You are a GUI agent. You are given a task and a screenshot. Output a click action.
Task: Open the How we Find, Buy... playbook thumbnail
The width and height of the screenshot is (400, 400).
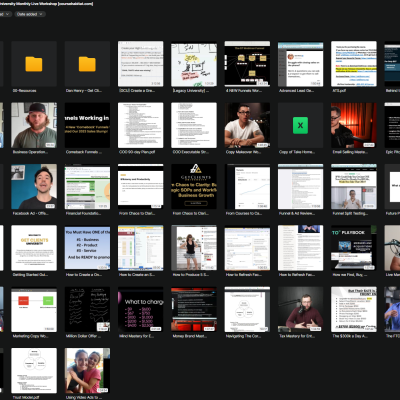tap(354, 248)
